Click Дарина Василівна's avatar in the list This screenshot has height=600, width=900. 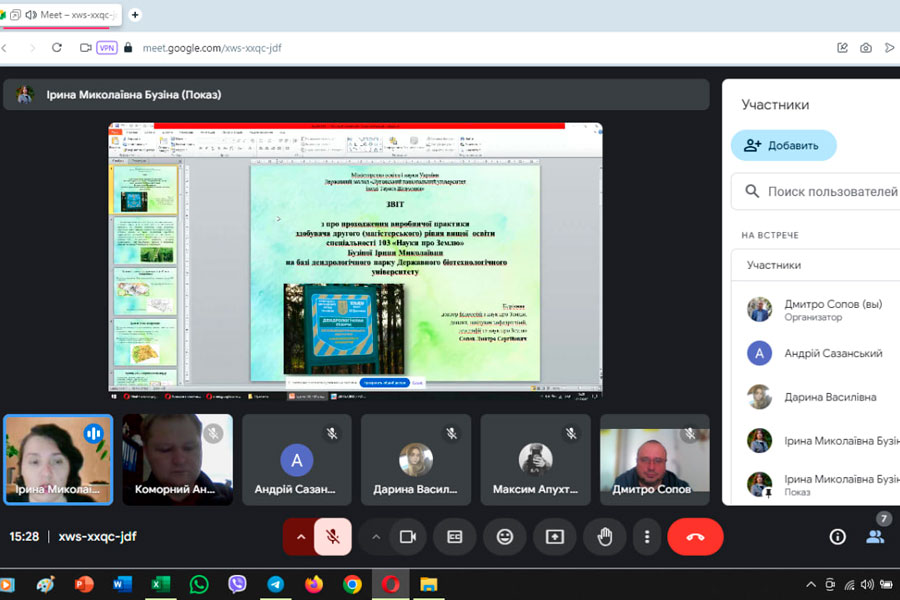[759, 397]
